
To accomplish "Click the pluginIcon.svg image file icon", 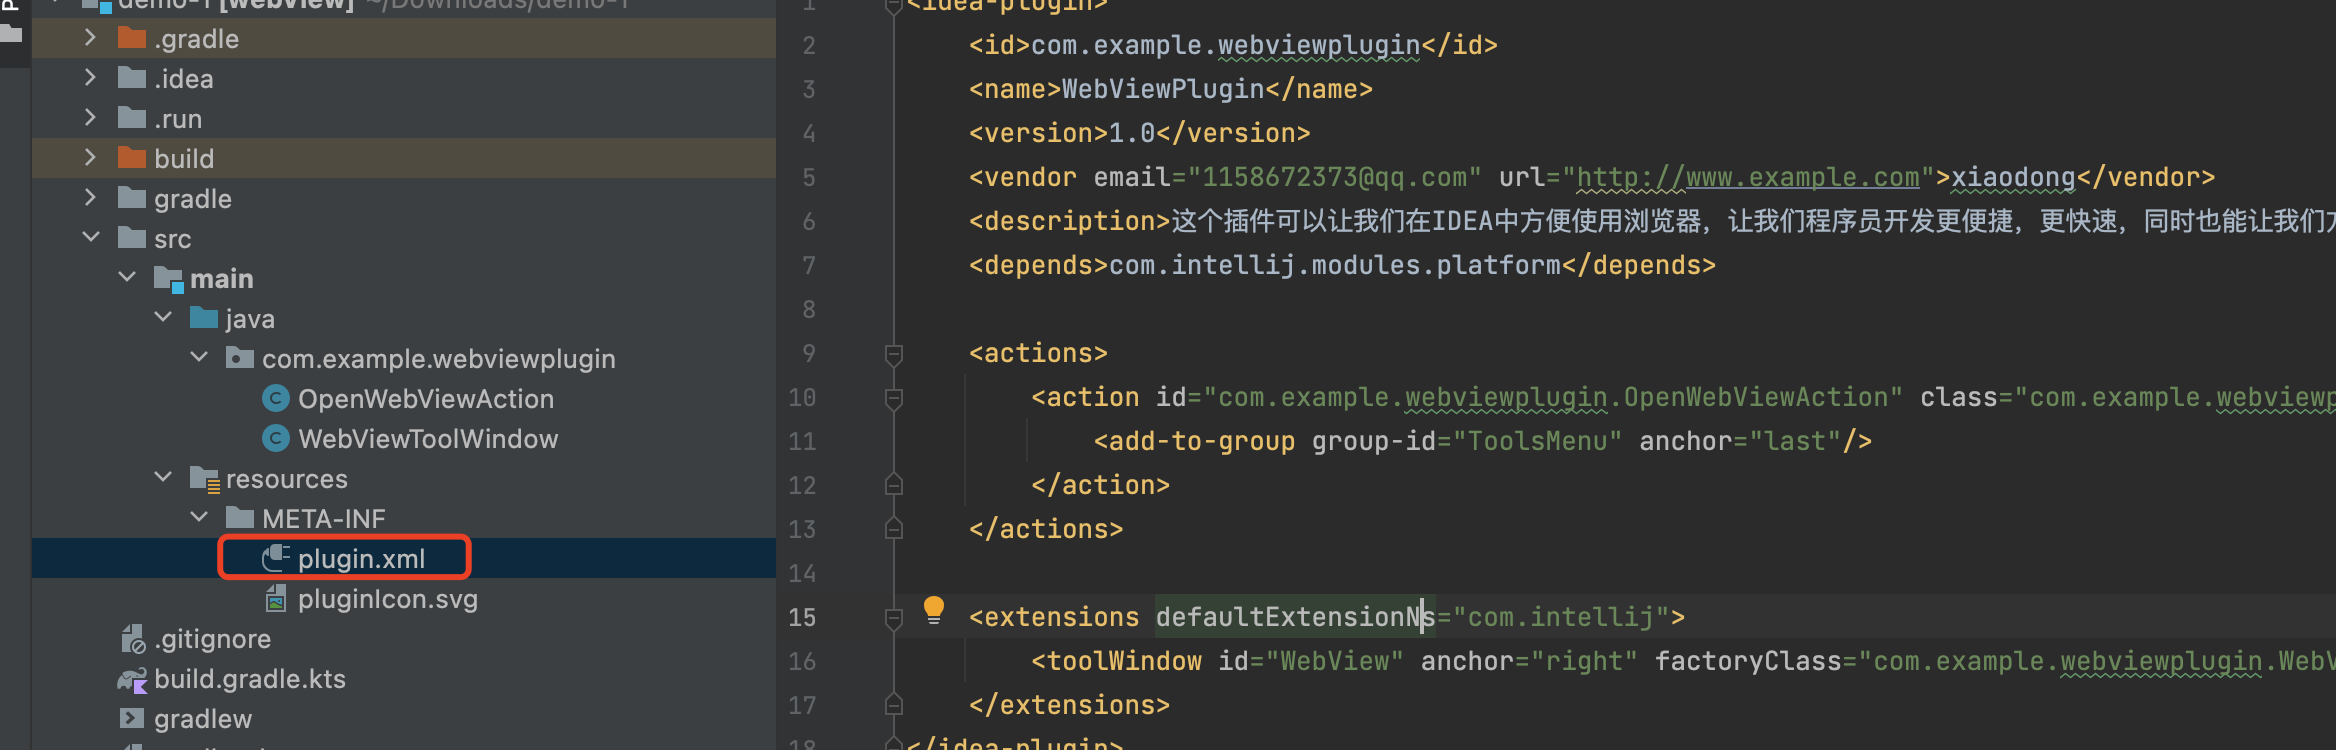I will 276,599.
